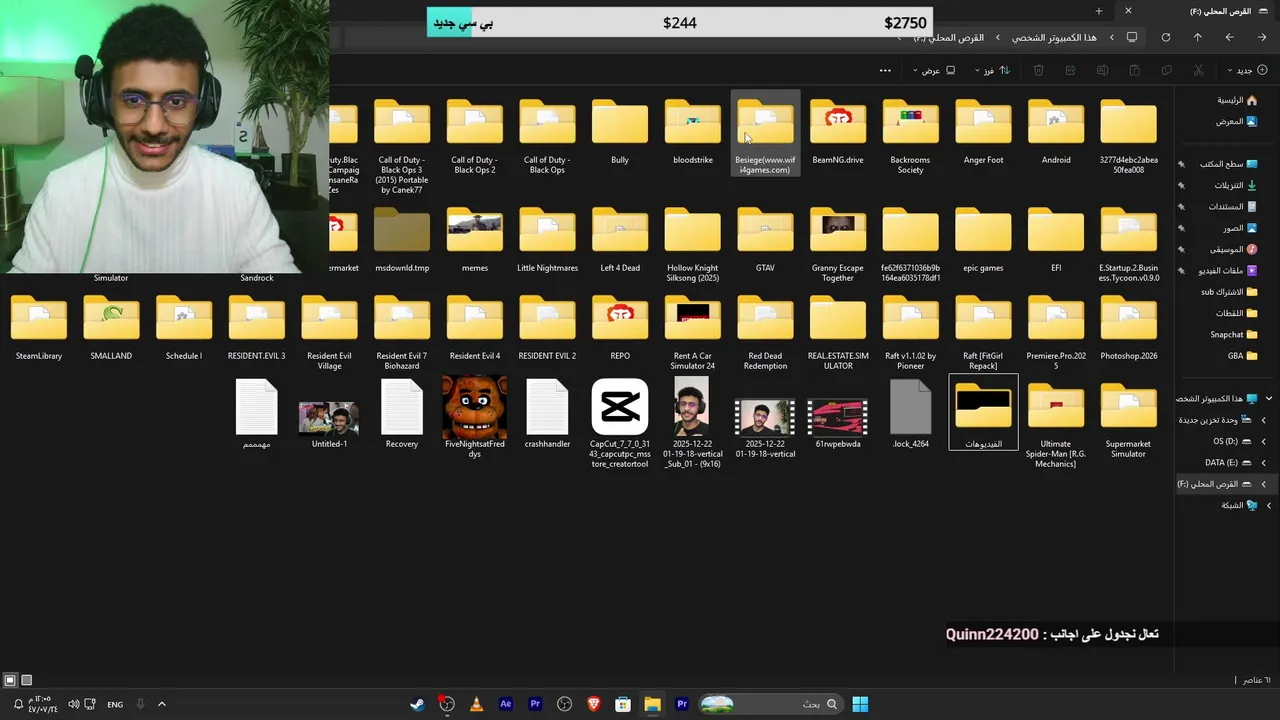Switch to details view using status bar toggle
The height and width of the screenshot is (720, 1280).
pyautogui.click(x=27, y=680)
